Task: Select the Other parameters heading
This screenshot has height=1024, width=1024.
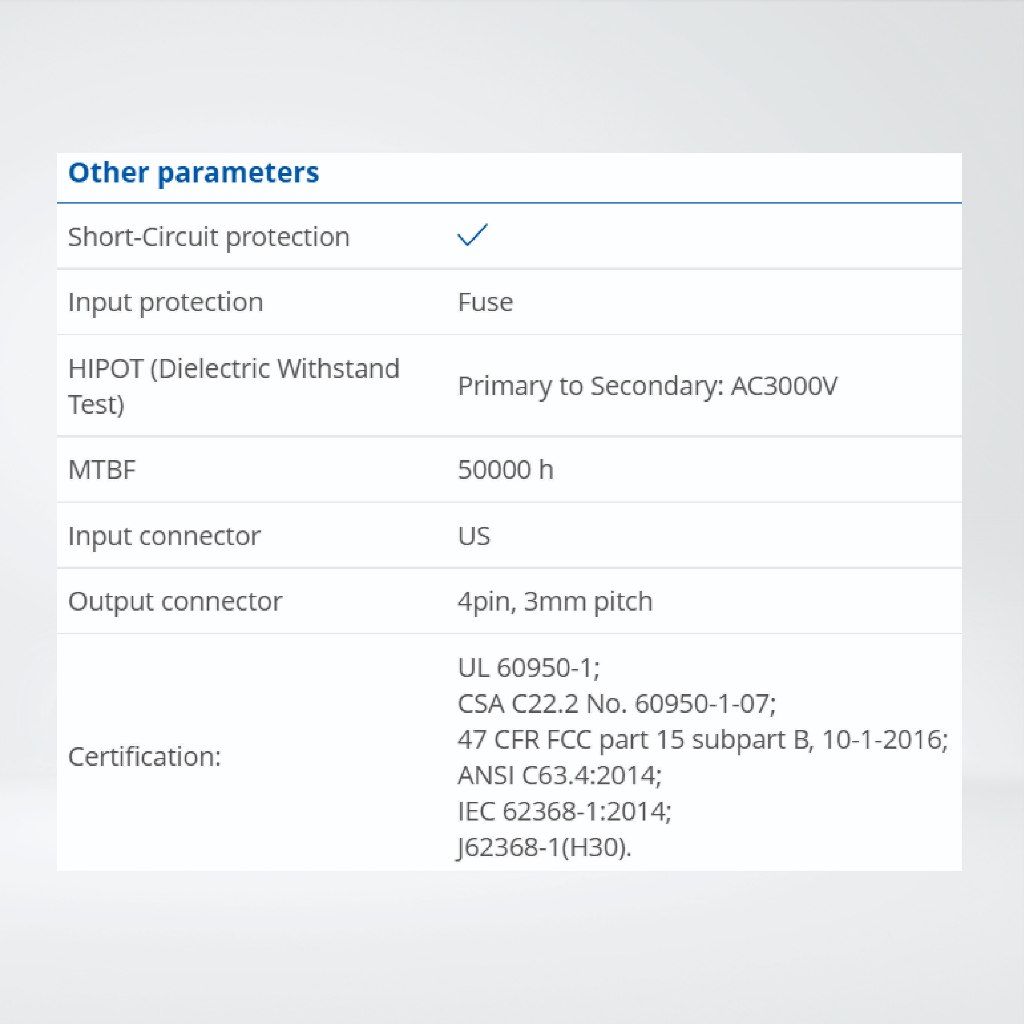Action: 193,173
